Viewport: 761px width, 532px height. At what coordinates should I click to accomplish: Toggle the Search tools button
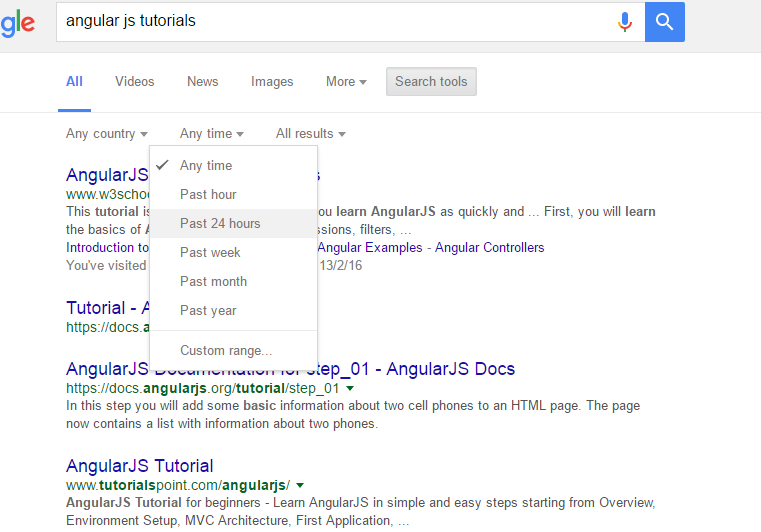tap(431, 82)
